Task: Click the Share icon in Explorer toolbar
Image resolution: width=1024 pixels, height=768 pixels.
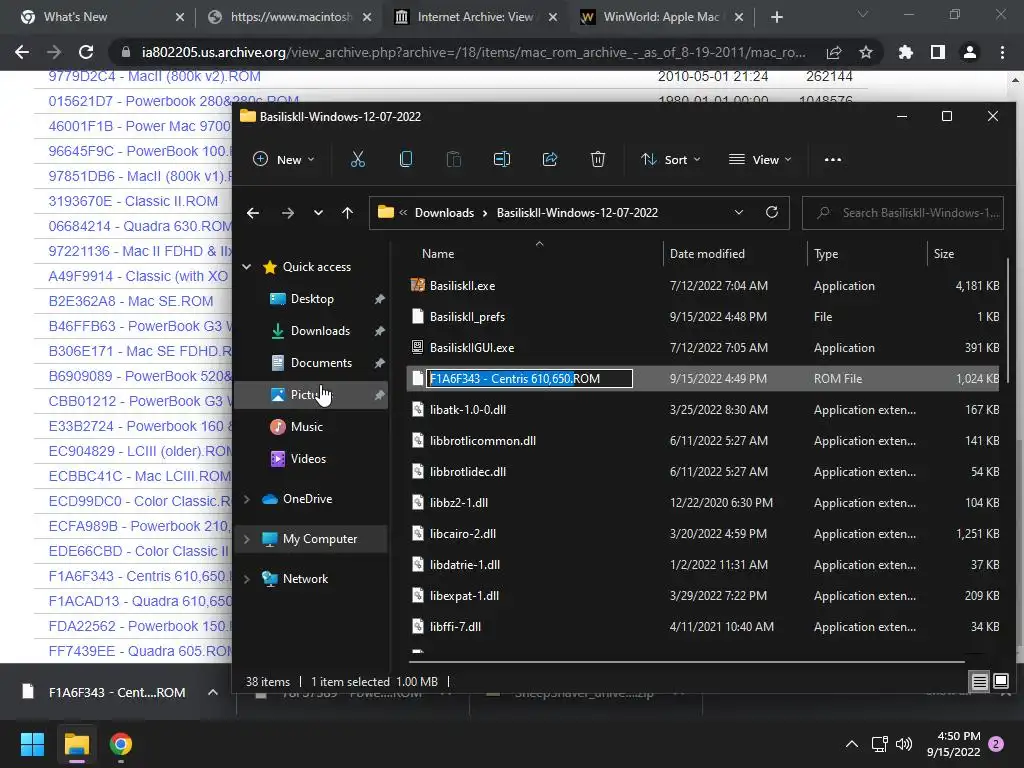Action: [x=550, y=159]
